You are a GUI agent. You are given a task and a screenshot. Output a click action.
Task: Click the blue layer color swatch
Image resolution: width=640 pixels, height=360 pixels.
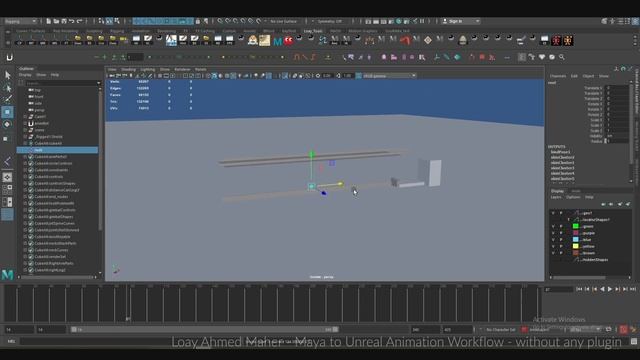click(576, 240)
